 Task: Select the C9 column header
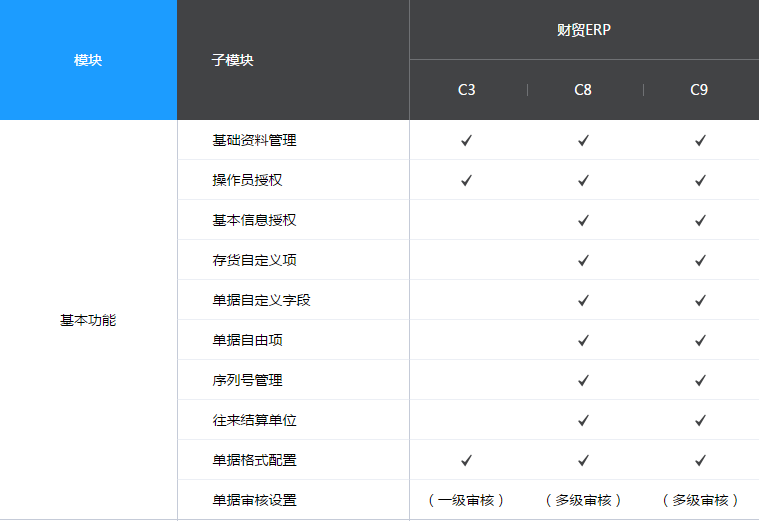point(699,90)
